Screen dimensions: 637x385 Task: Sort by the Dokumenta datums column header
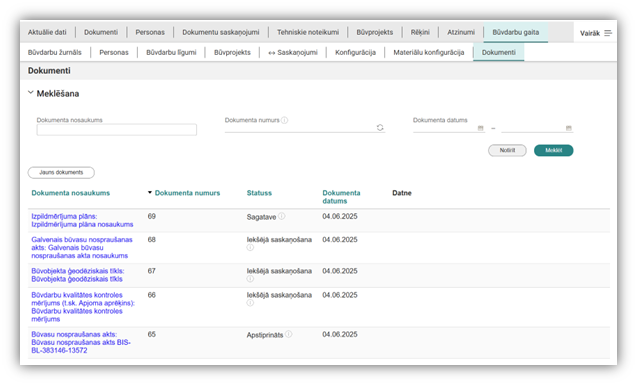click(x=341, y=197)
